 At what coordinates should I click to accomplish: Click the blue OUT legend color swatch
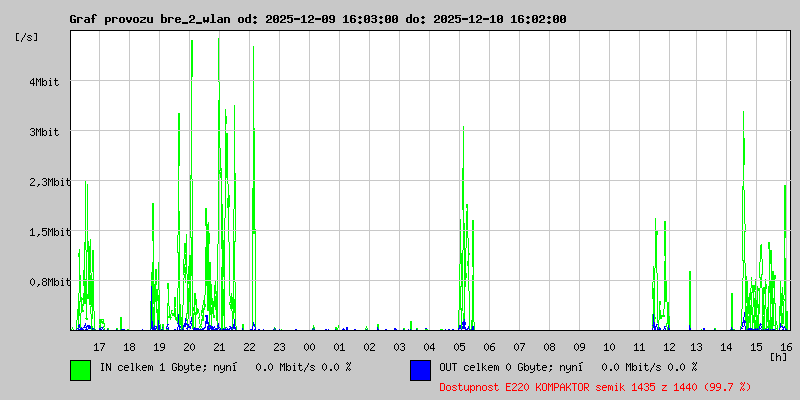pyautogui.click(x=420, y=370)
